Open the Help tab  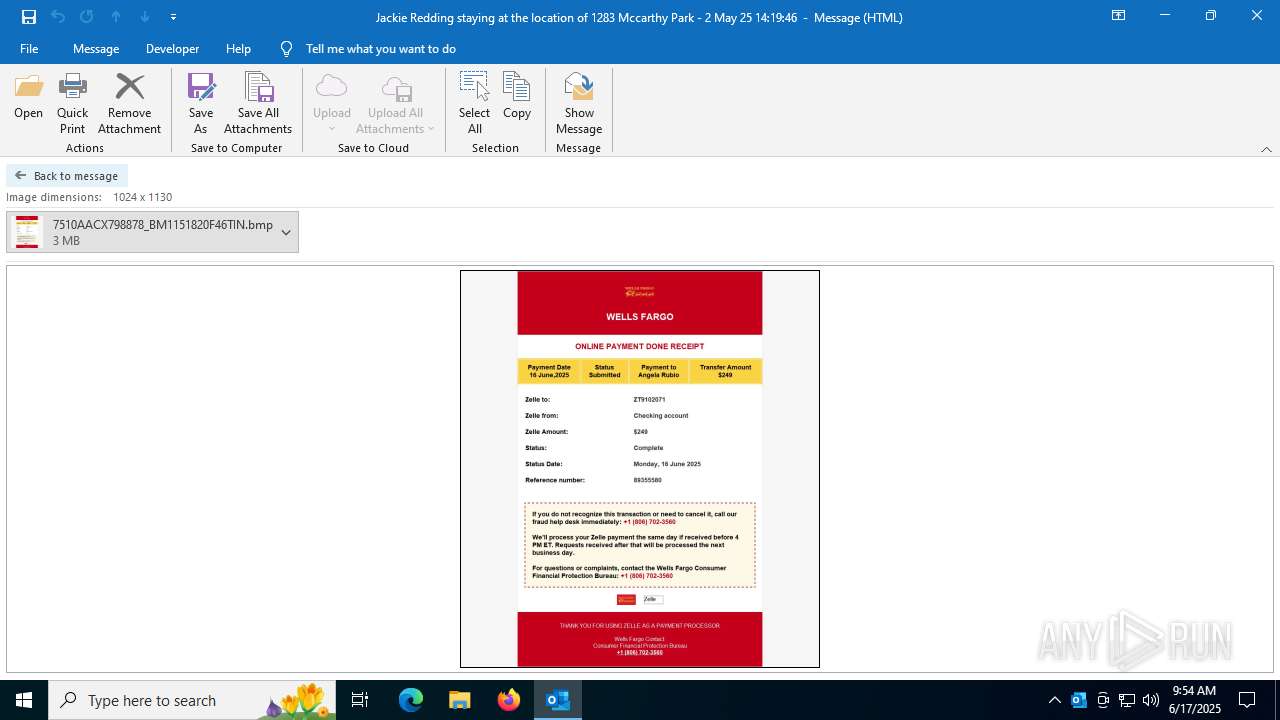238,49
